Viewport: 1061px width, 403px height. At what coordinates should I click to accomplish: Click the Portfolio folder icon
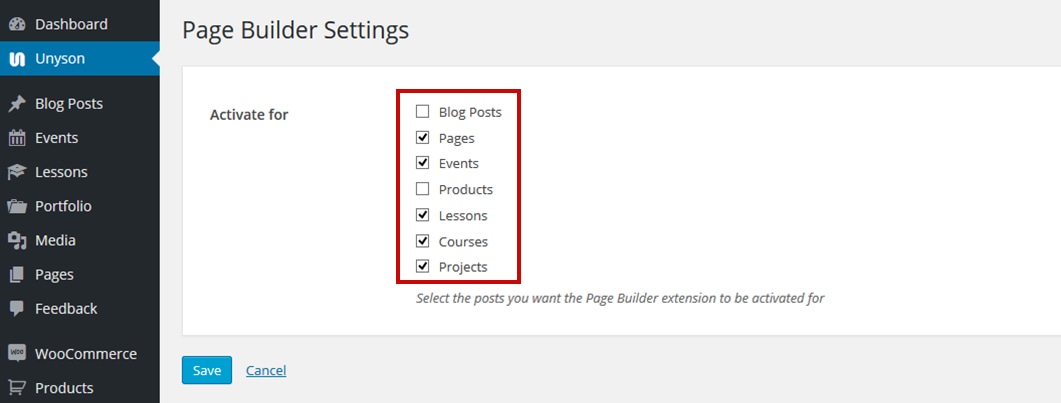click(x=17, y=206)
